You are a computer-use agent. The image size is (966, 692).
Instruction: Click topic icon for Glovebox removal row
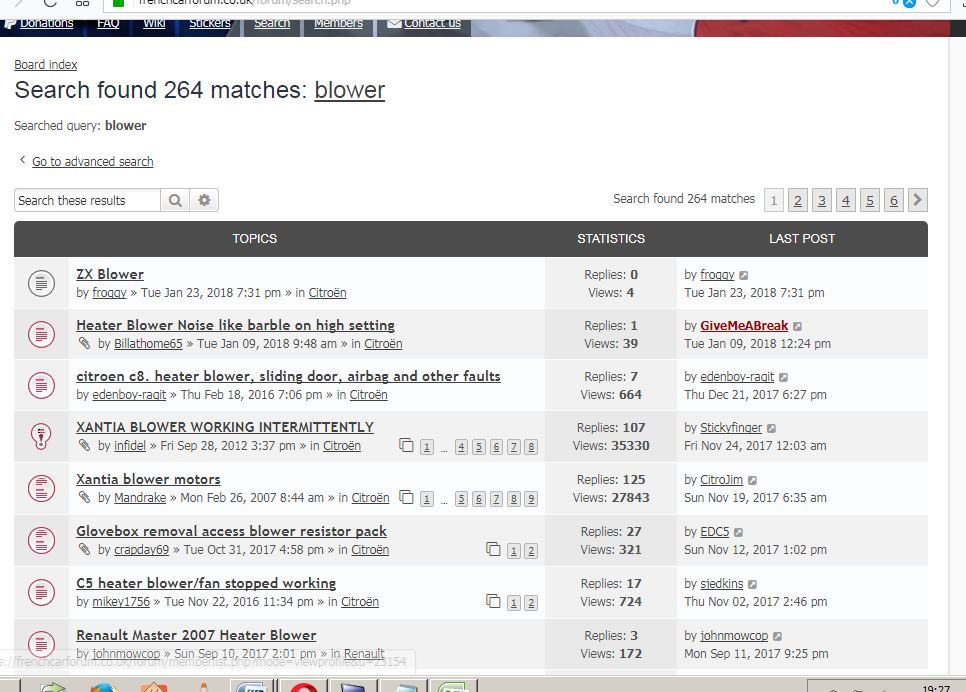[x=41, y=540]
